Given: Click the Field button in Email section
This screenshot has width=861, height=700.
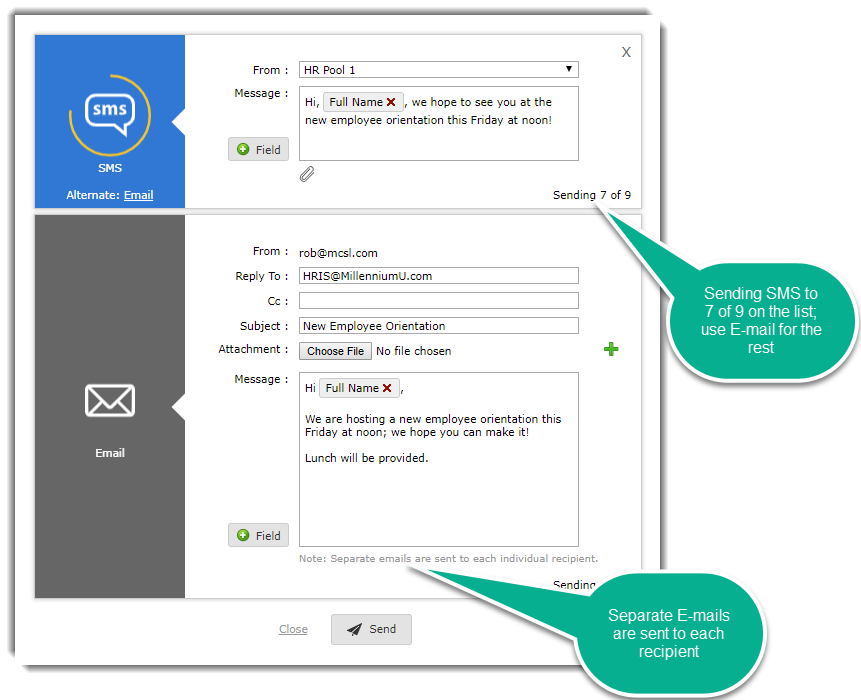Looking at the screenshot, I should pyautogui.click(x=258, y=535).
